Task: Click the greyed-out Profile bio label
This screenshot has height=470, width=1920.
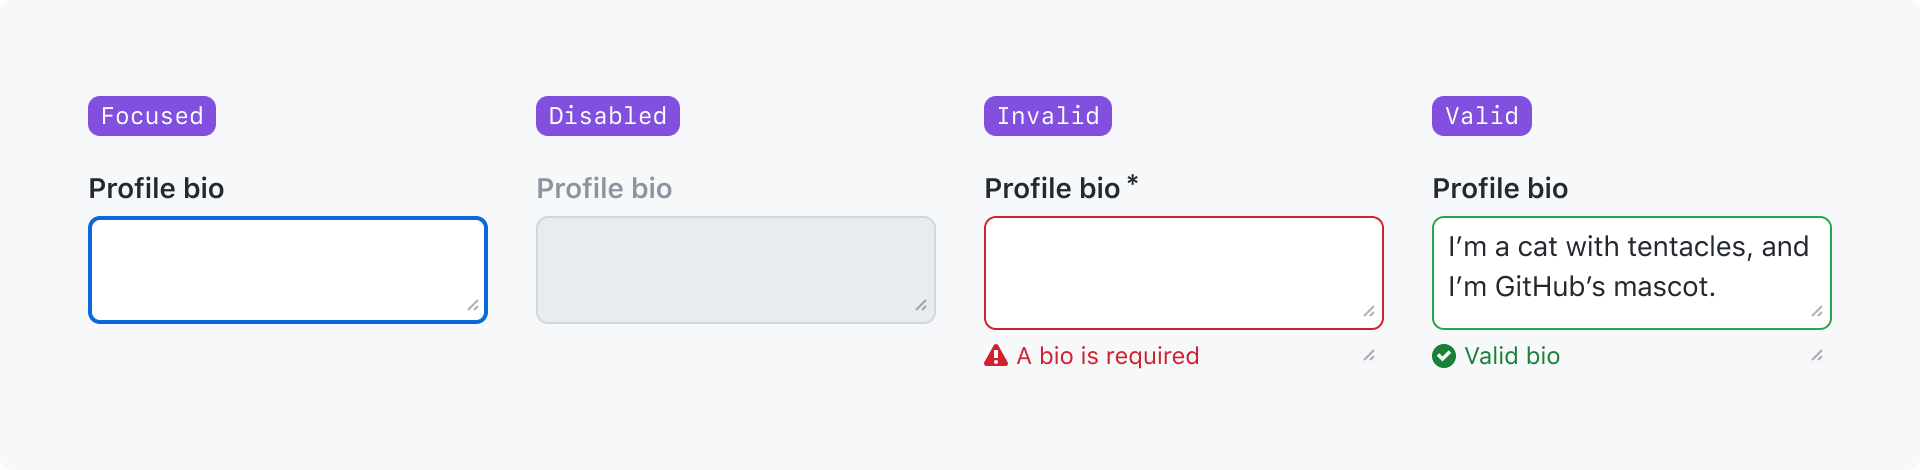Action: click(604, 188)
